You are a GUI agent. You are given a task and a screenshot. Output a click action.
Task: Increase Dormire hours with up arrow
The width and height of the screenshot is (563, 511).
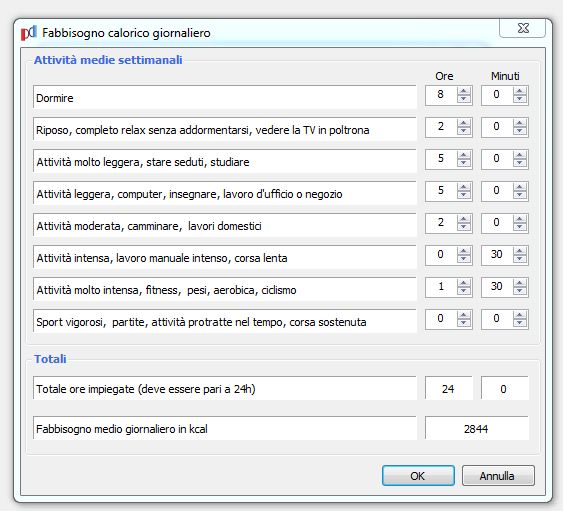(x=464, y=91)
